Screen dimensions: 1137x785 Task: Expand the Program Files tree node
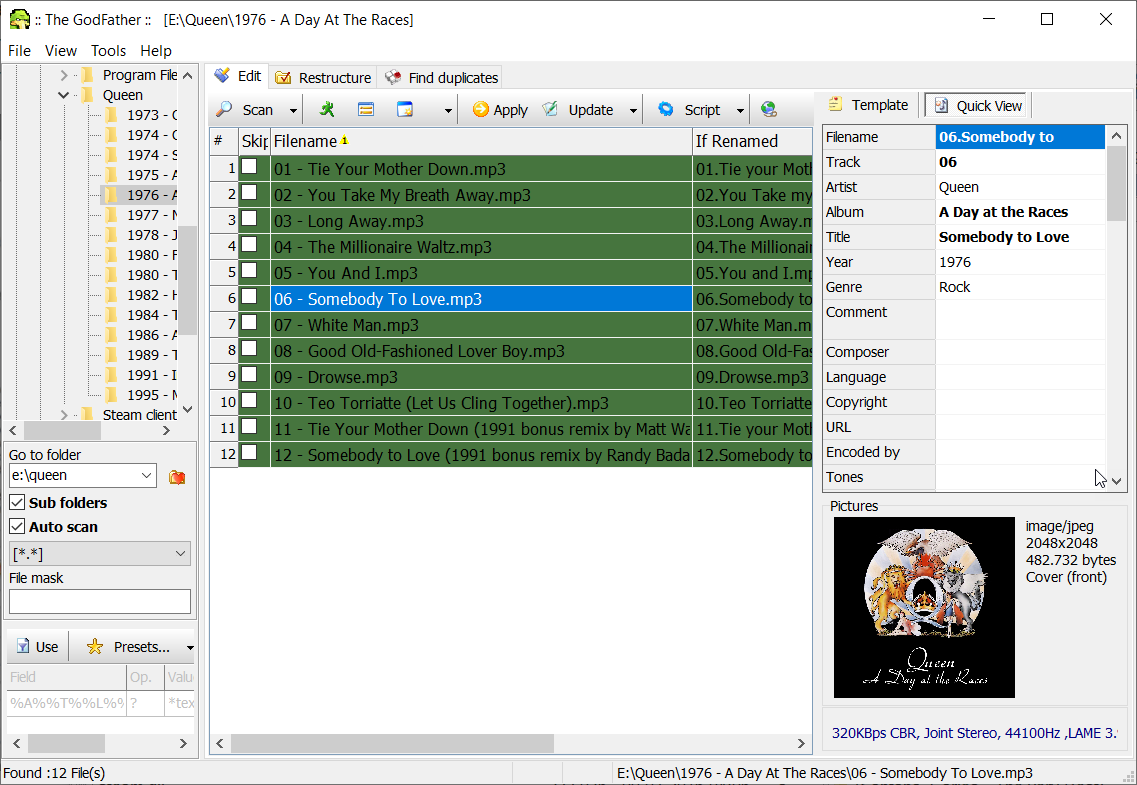pyautogui.click(x=64, y=75)
